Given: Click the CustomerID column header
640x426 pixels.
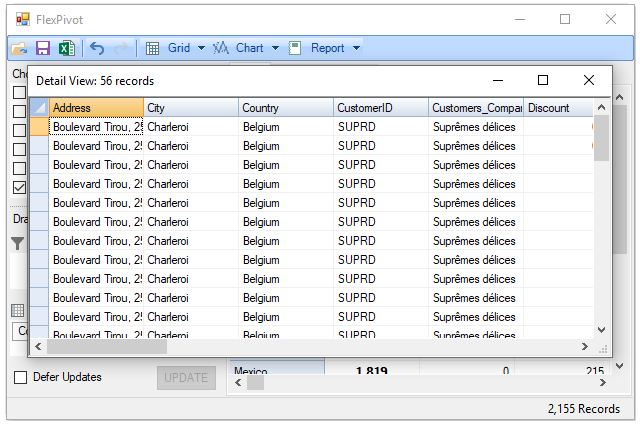Looking at the screenshot, I should pos(380,108).
